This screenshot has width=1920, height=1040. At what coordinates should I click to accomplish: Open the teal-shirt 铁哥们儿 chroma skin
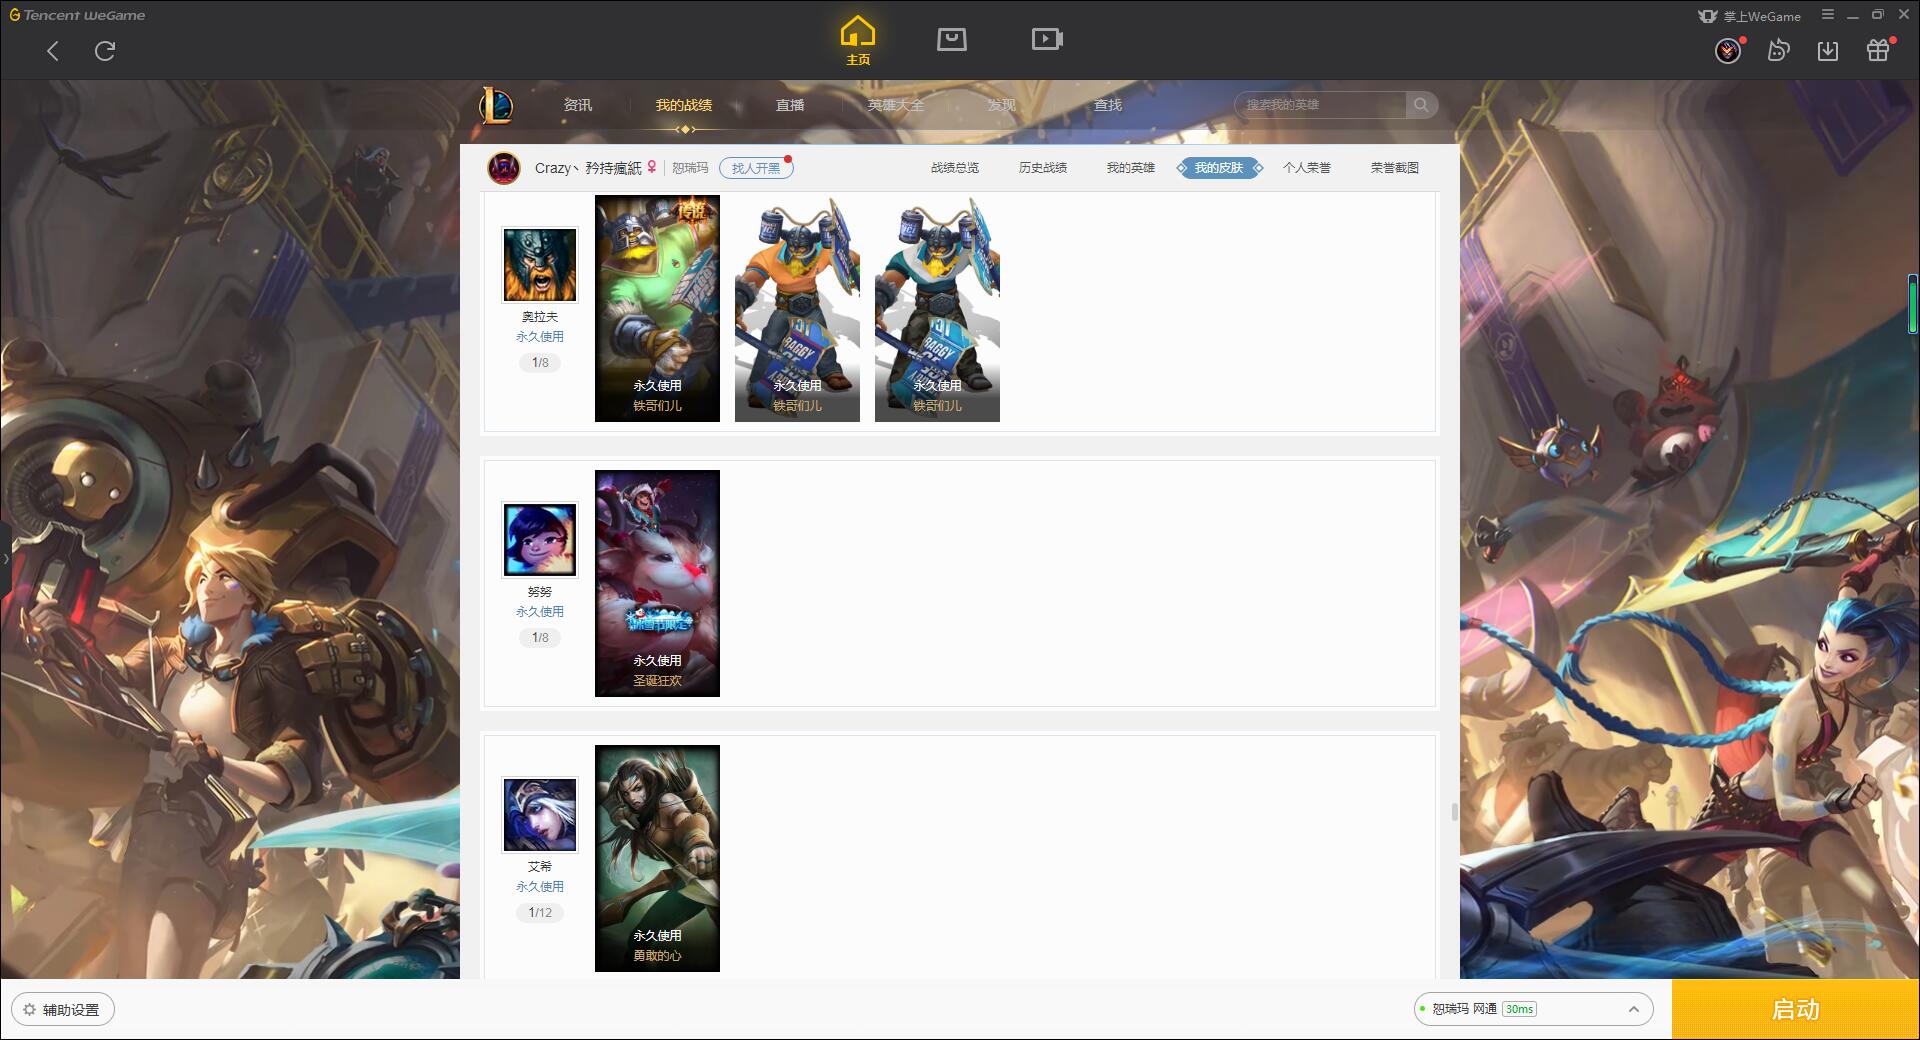(x=937, y=308)
